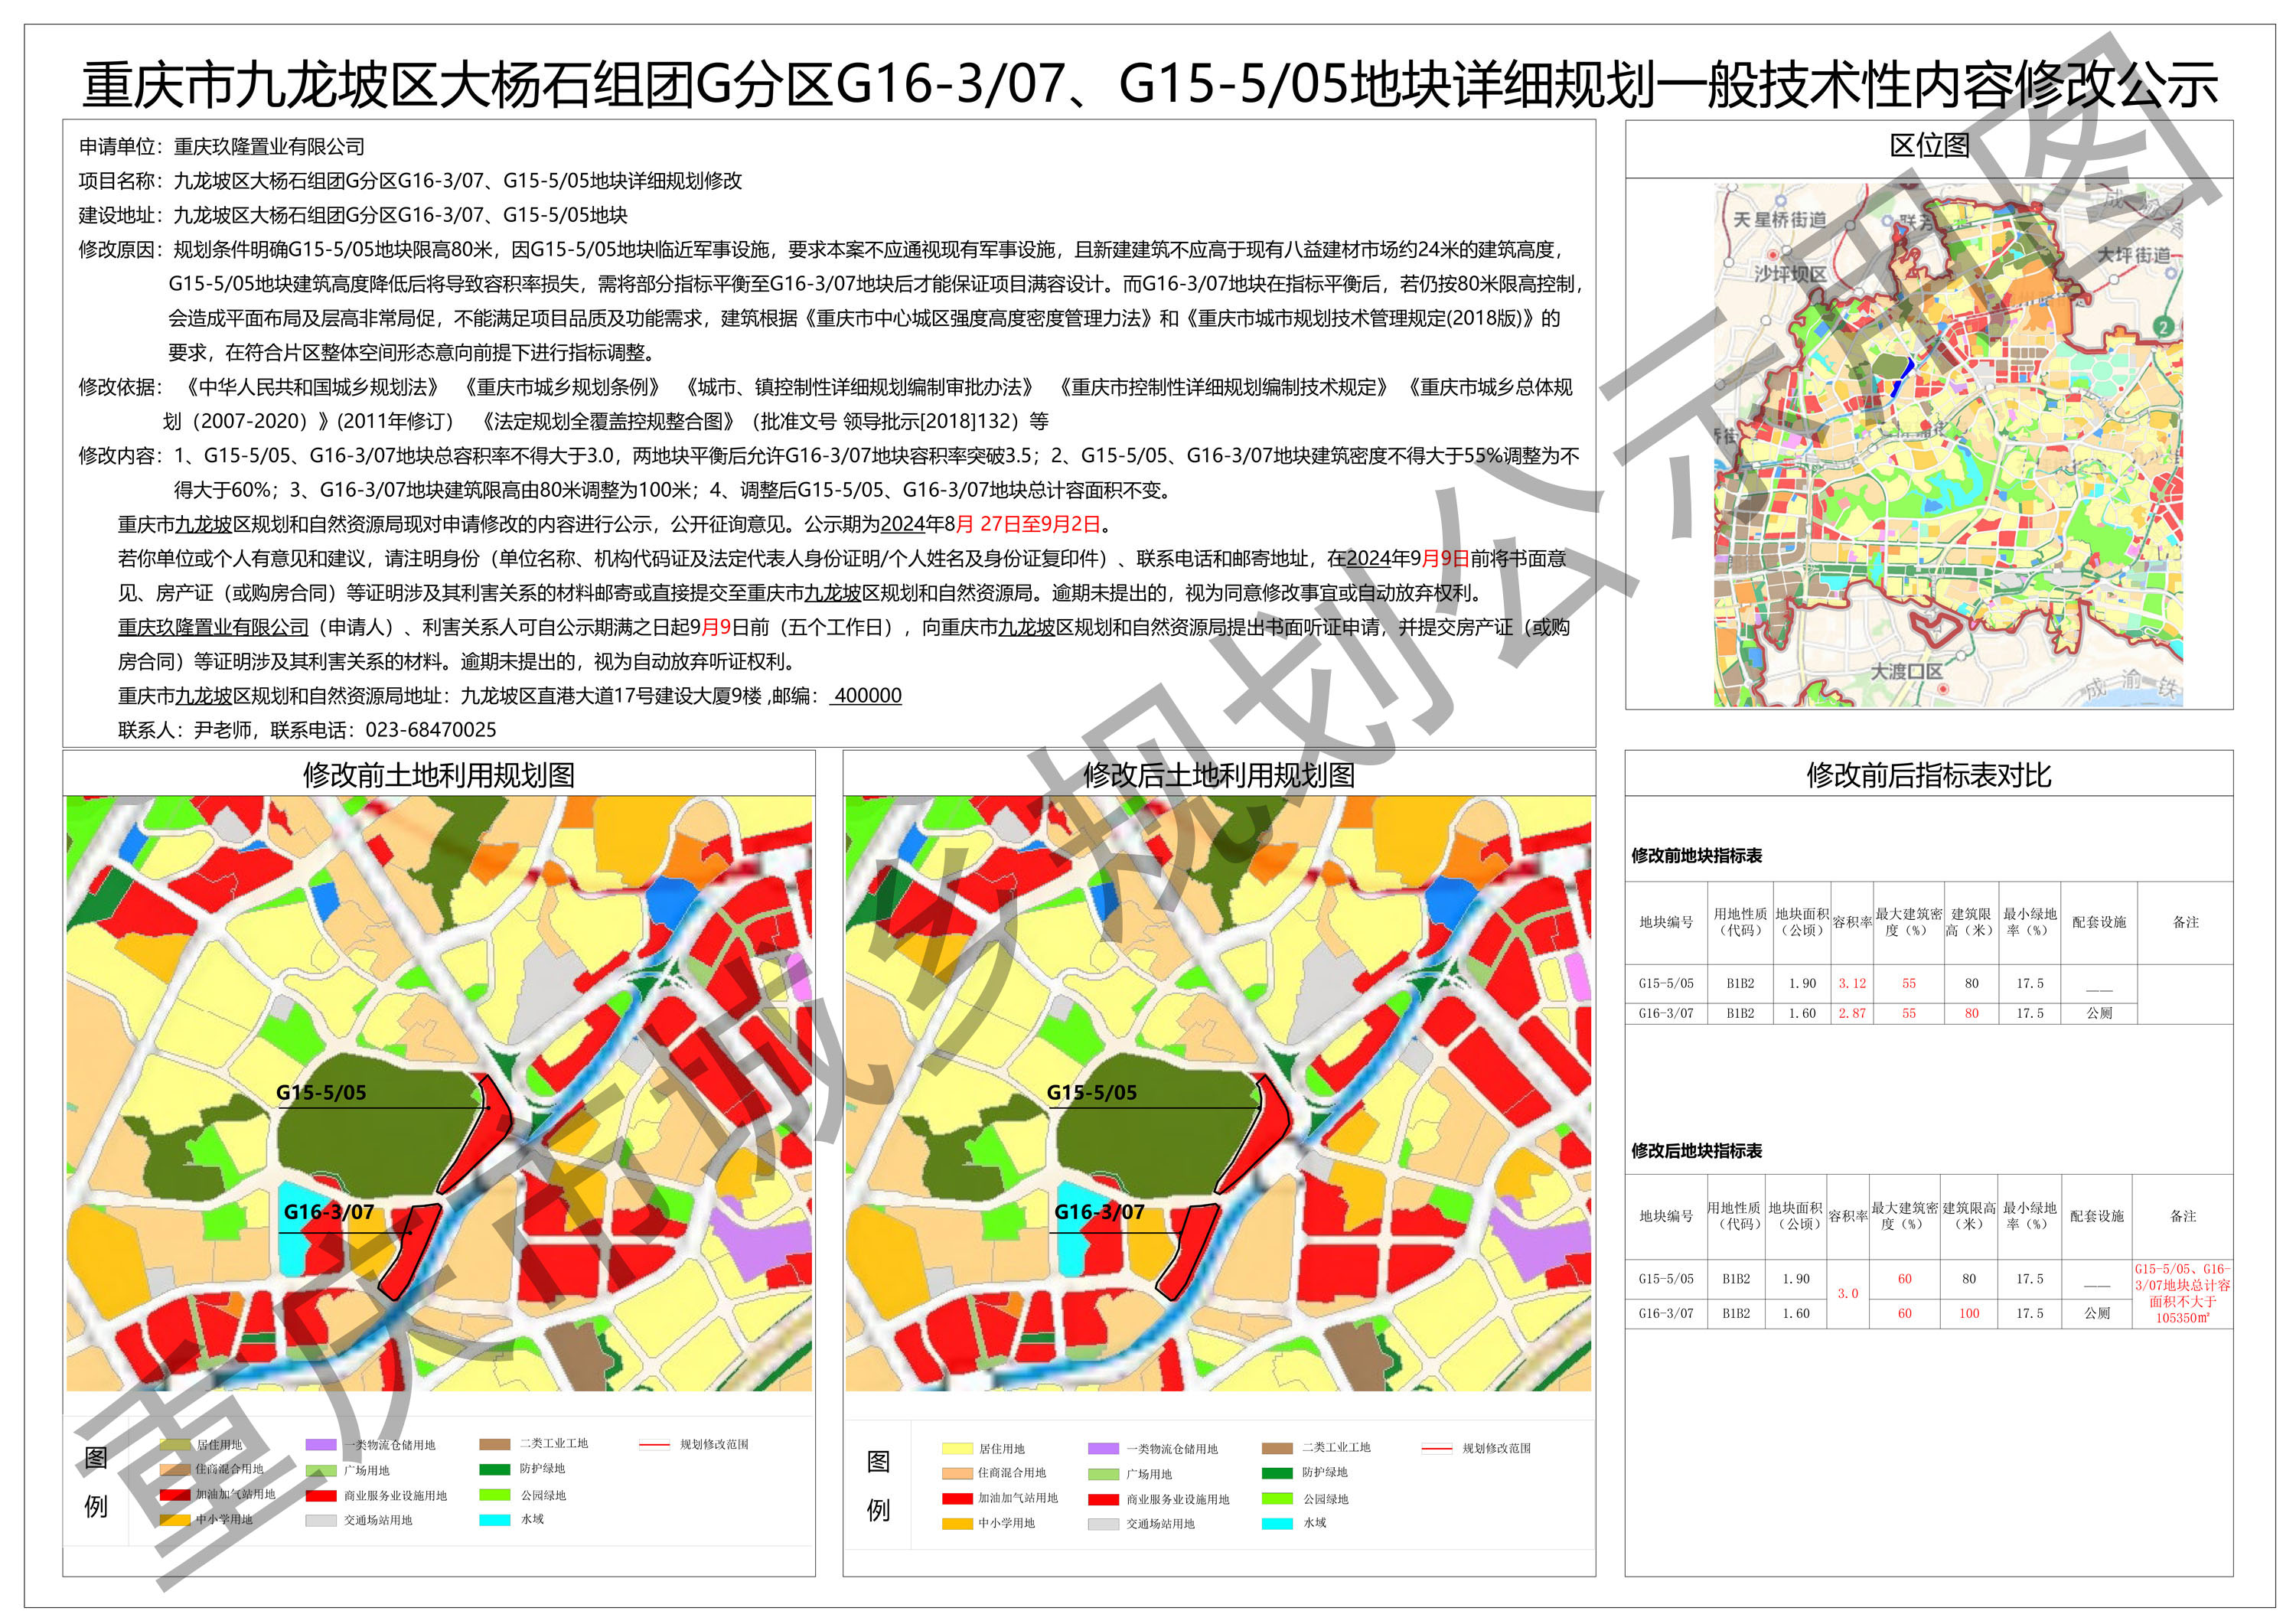This screenshot has width=2296, height=1624.
Task: Click the 二类工业工地 brown swatch in right legend
Action: tap(1277, 1447)
